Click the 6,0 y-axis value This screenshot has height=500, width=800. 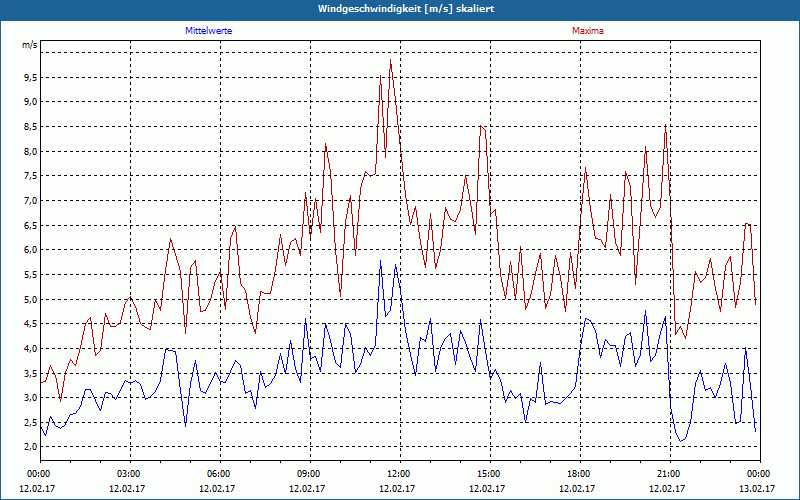coord(30,249)
